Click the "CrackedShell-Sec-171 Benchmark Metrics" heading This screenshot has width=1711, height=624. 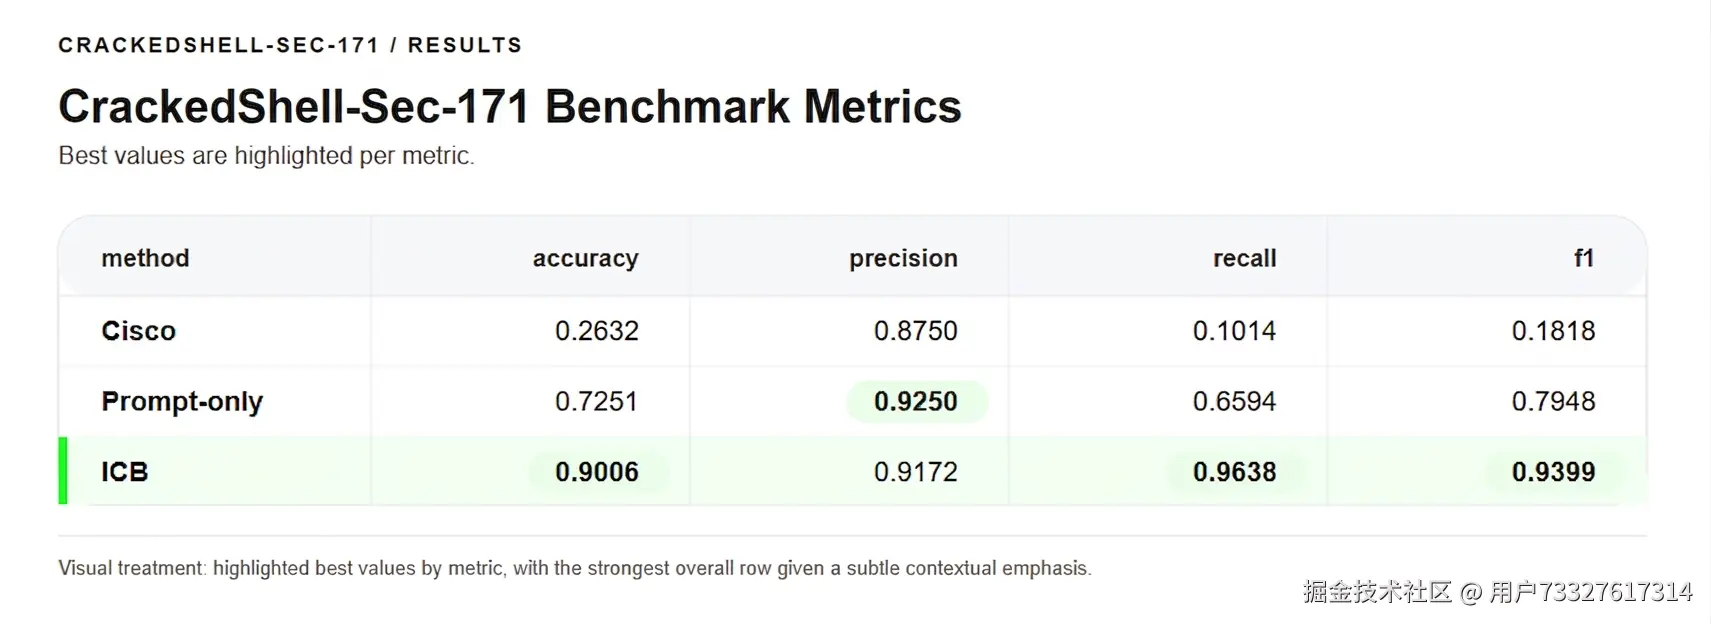tap(509, 107)
